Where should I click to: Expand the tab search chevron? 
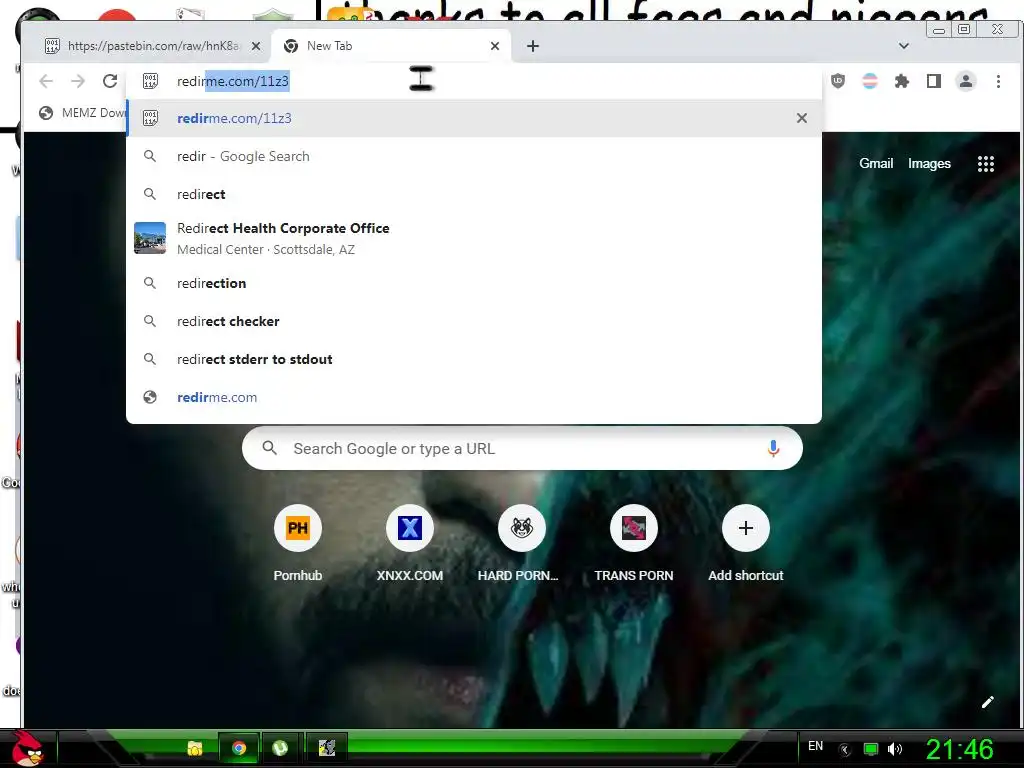coord(904,46)
